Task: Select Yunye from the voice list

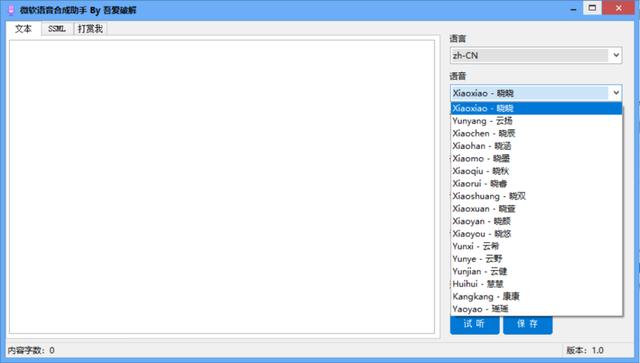Action: point(536,259)
